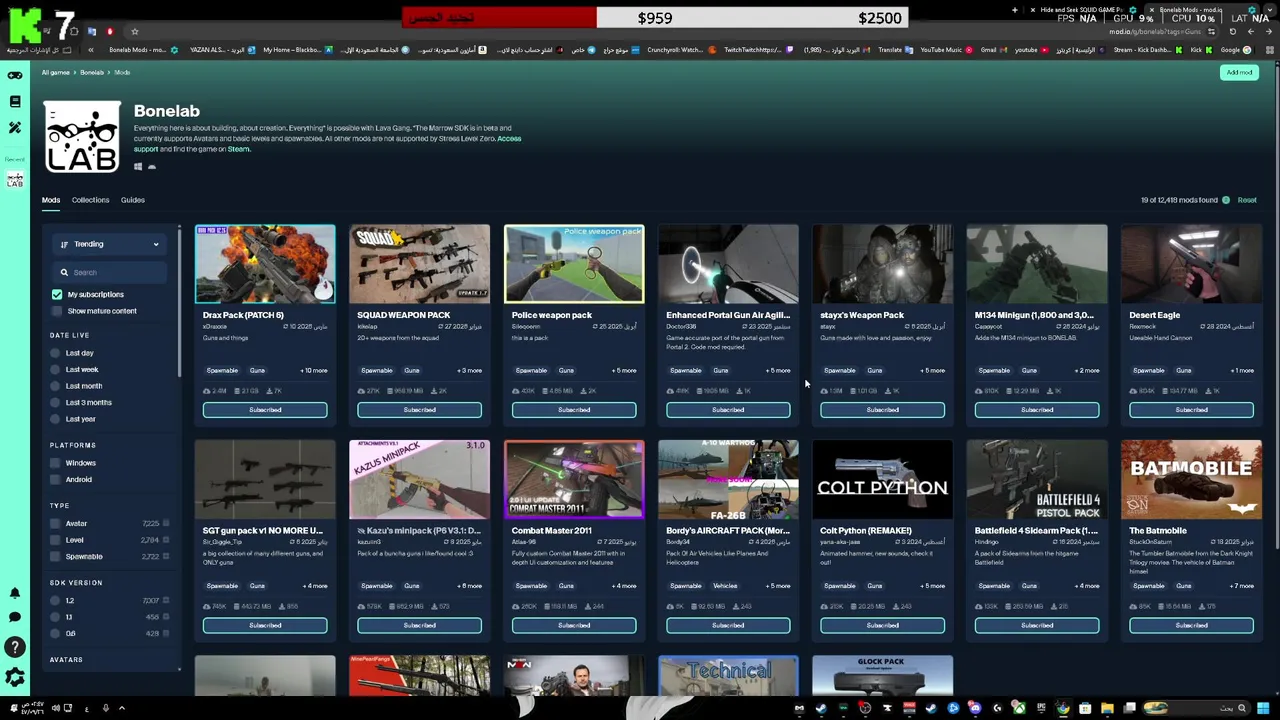
Task: Expand '+10 more' tags on Drax Pack
Action: point(314,370)
